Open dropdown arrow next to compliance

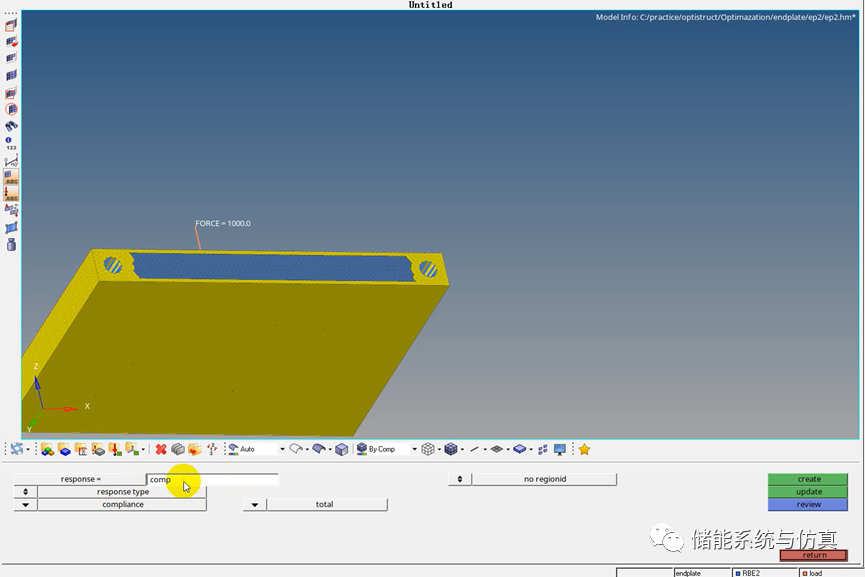25,505
